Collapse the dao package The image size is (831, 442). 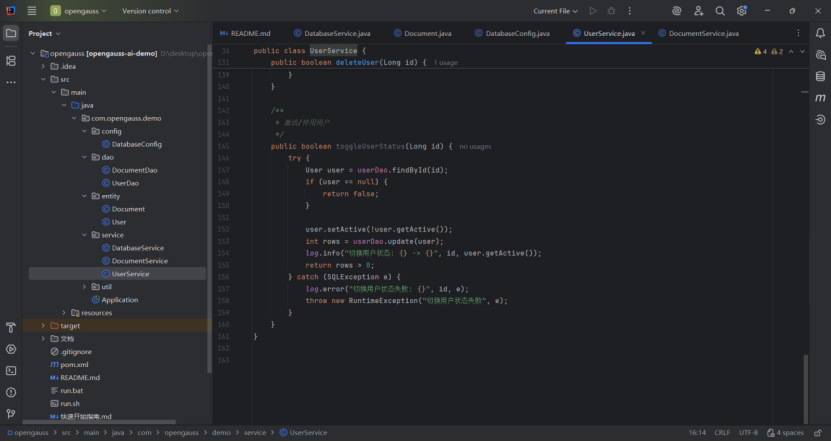[84, 157]
